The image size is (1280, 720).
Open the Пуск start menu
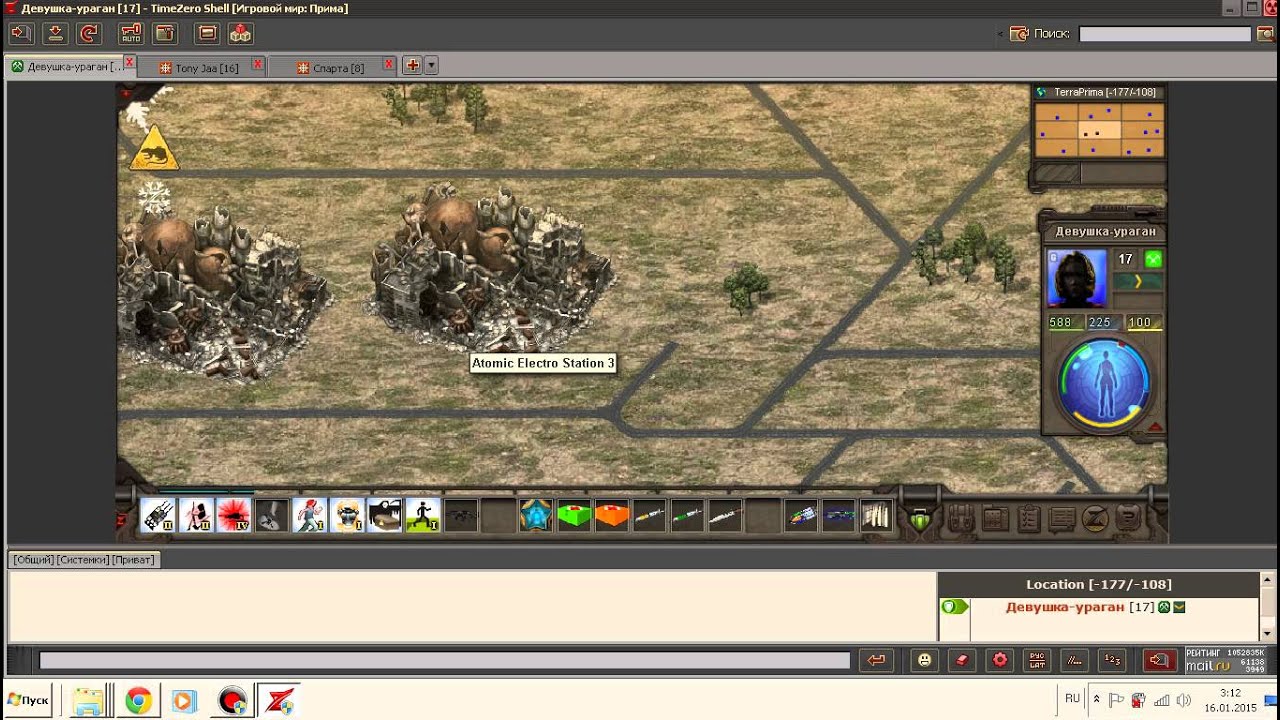pos(28,700)
